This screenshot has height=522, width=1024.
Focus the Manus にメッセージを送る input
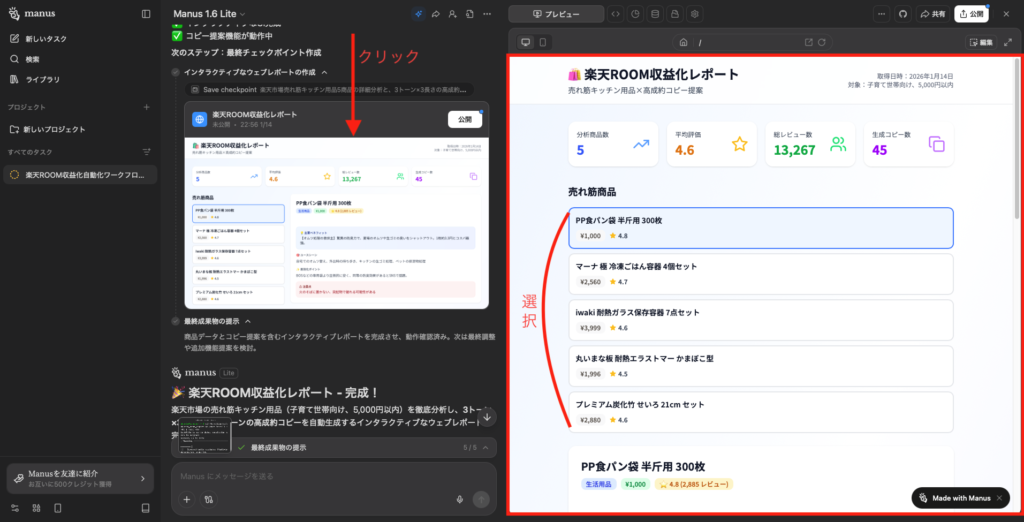[x=333, y=477]
